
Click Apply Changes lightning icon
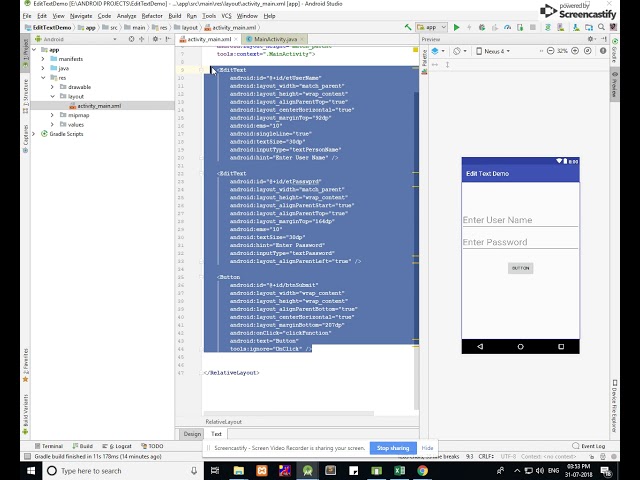pos(469,27)
